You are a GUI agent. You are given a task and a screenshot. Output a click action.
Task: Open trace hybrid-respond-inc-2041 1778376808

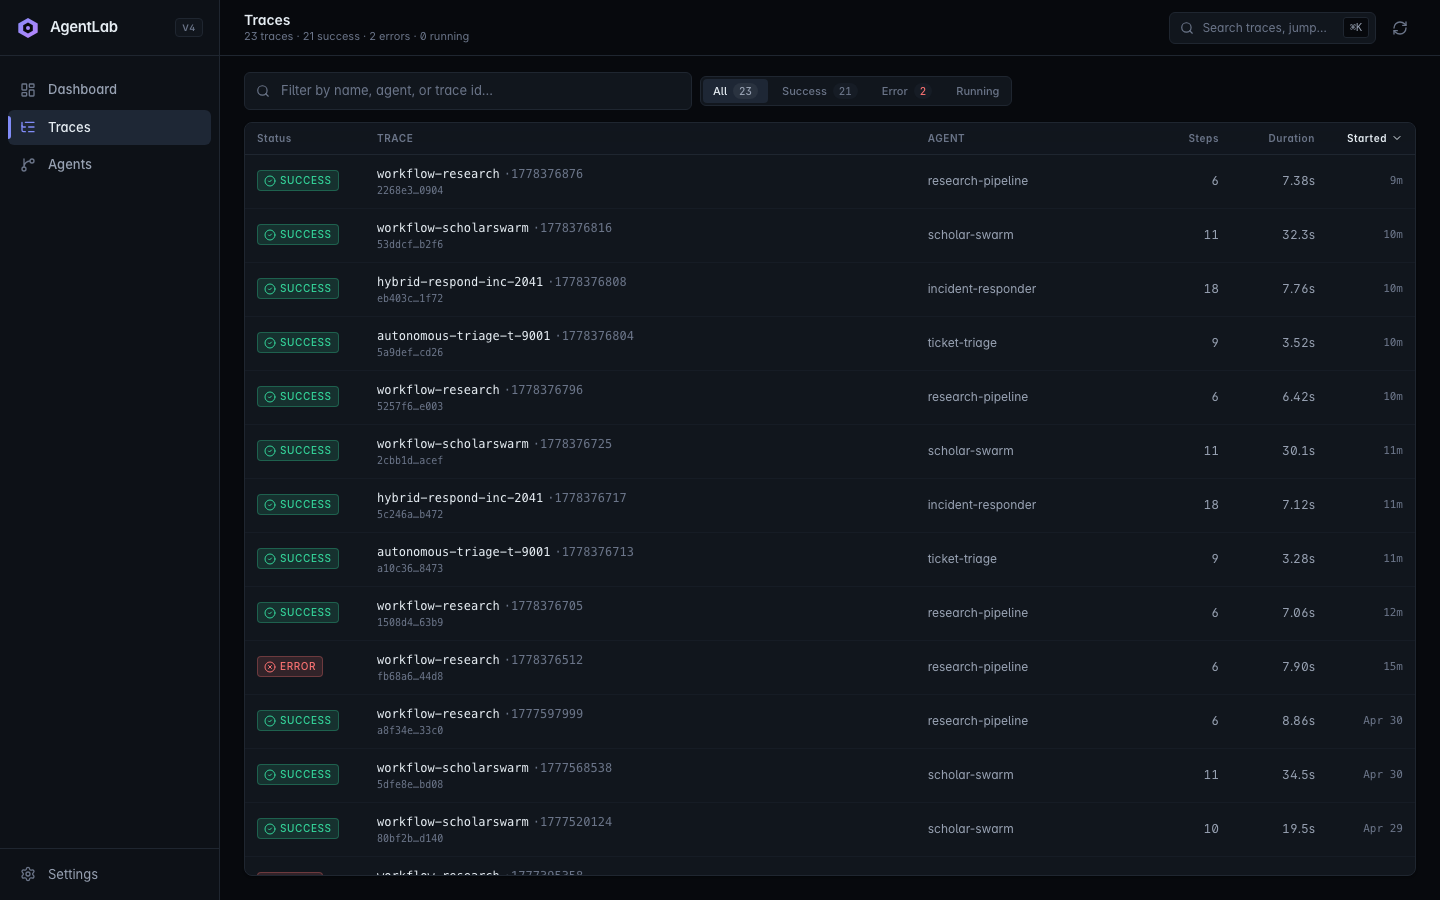click(502, 282)
